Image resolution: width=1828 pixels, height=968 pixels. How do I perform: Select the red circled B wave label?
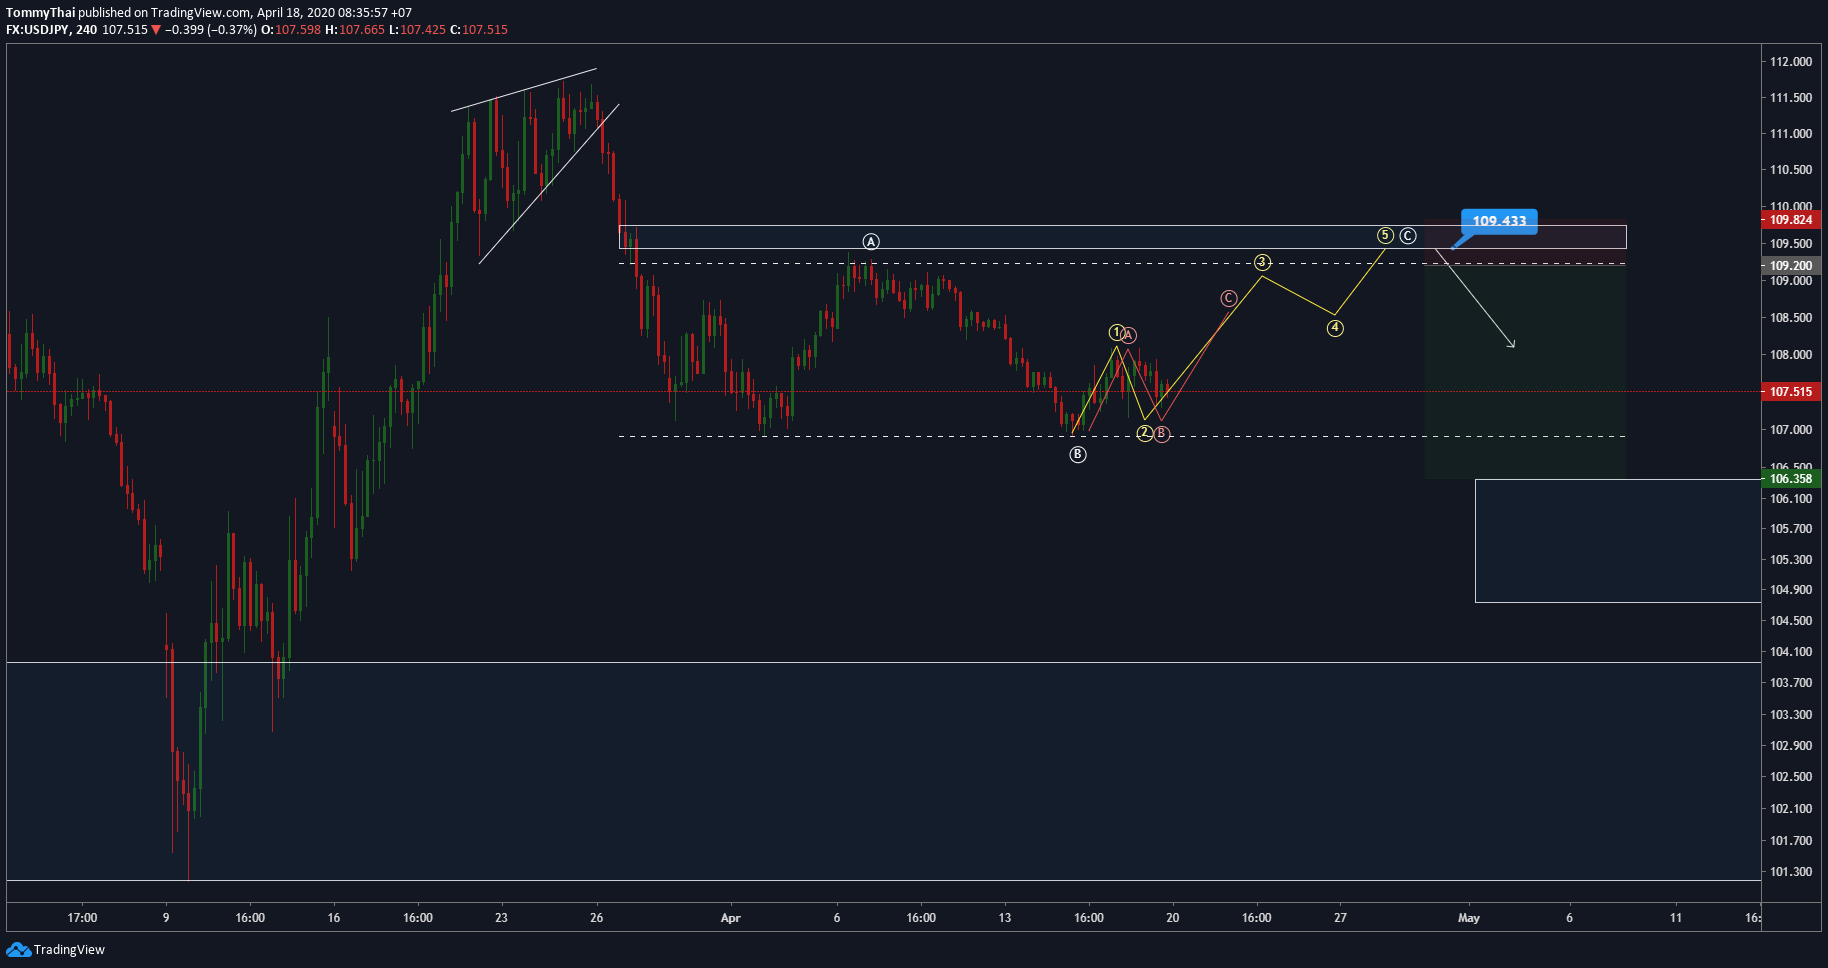[1161, 434]
